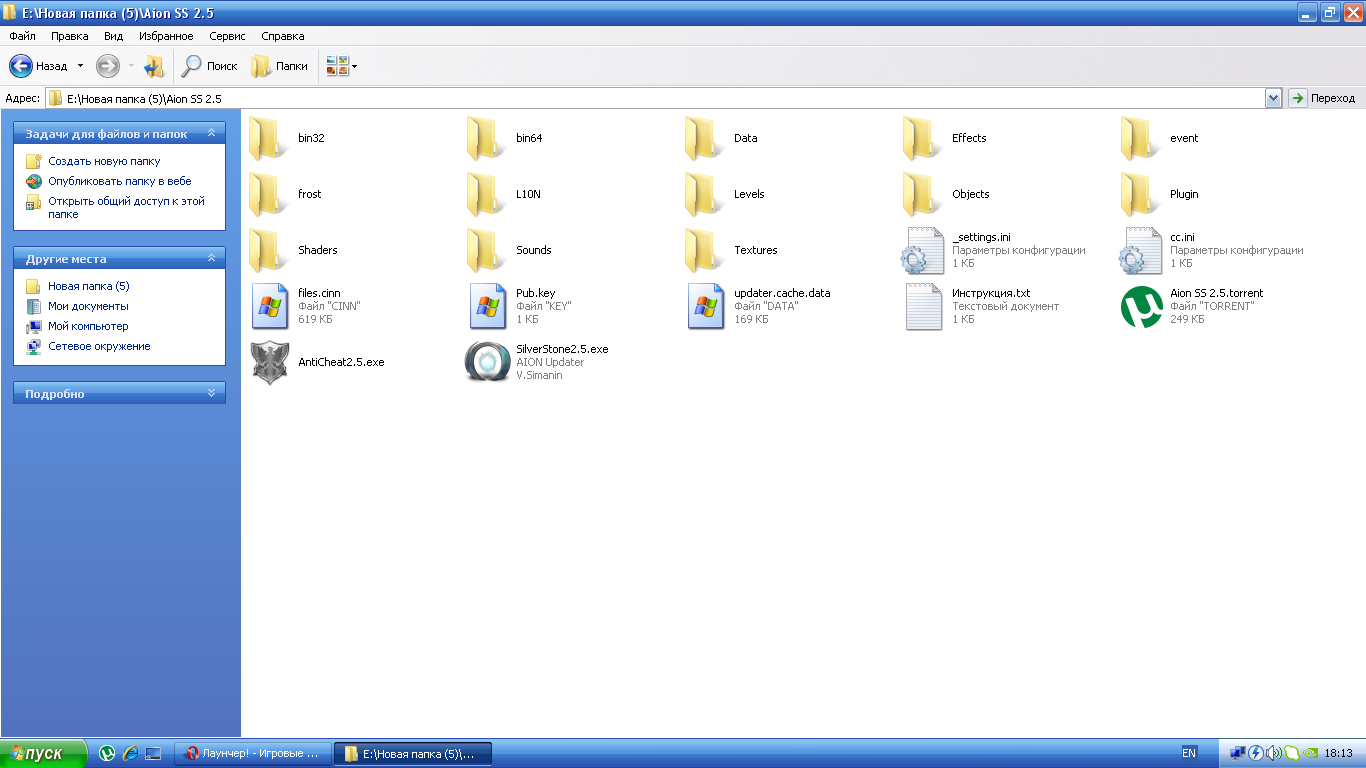Open the Файл menu
1366x768 pixels.
(x=22, y=36)
